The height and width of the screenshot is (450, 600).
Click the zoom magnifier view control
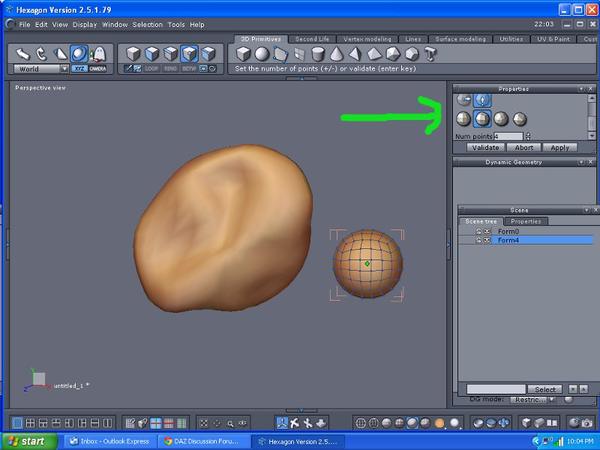230,423
